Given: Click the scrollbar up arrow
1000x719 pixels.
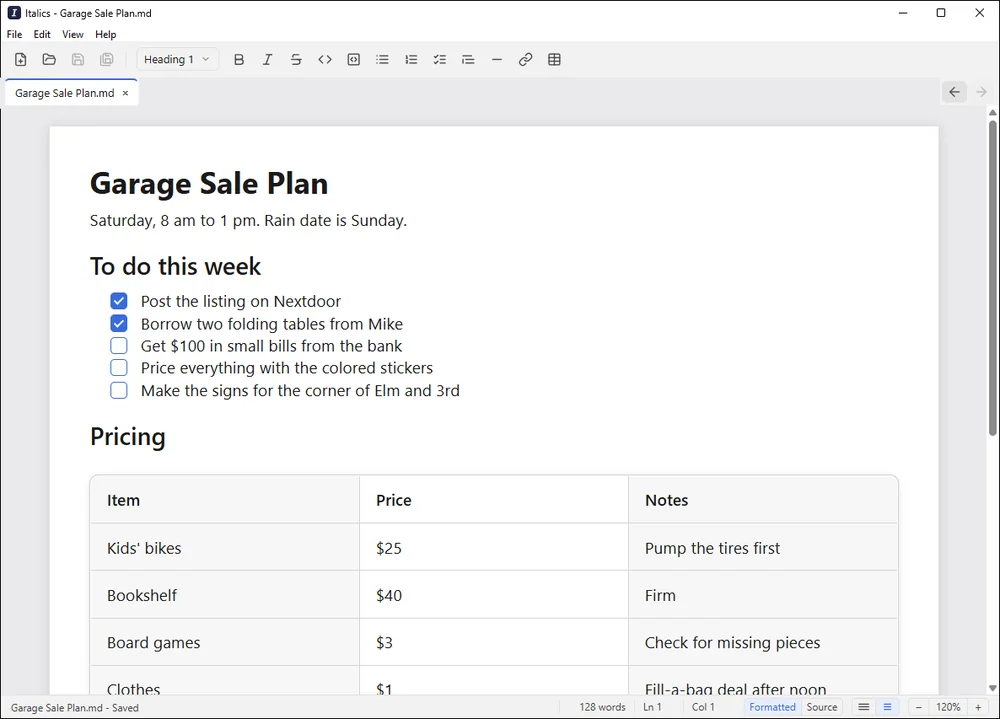Looking at the screenshot, I should (x=992, y=113).
